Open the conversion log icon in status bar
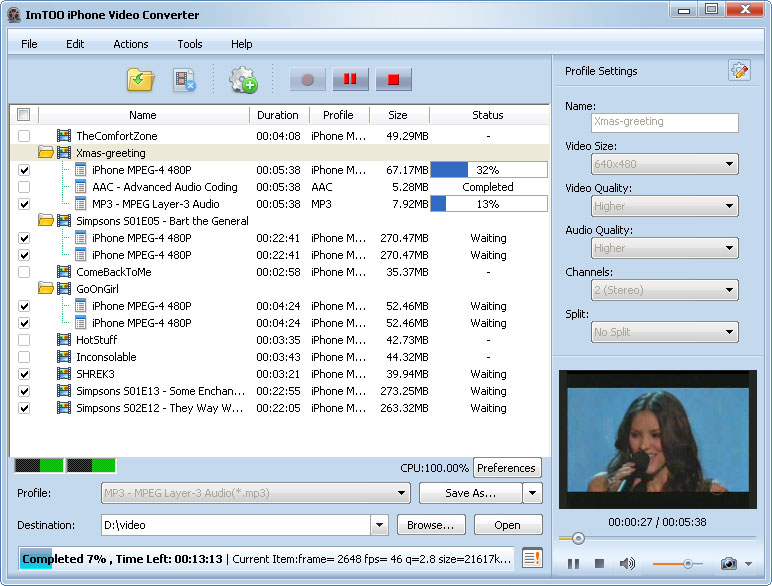The height and width of the screenshot is (586, 772). point(532,558)
